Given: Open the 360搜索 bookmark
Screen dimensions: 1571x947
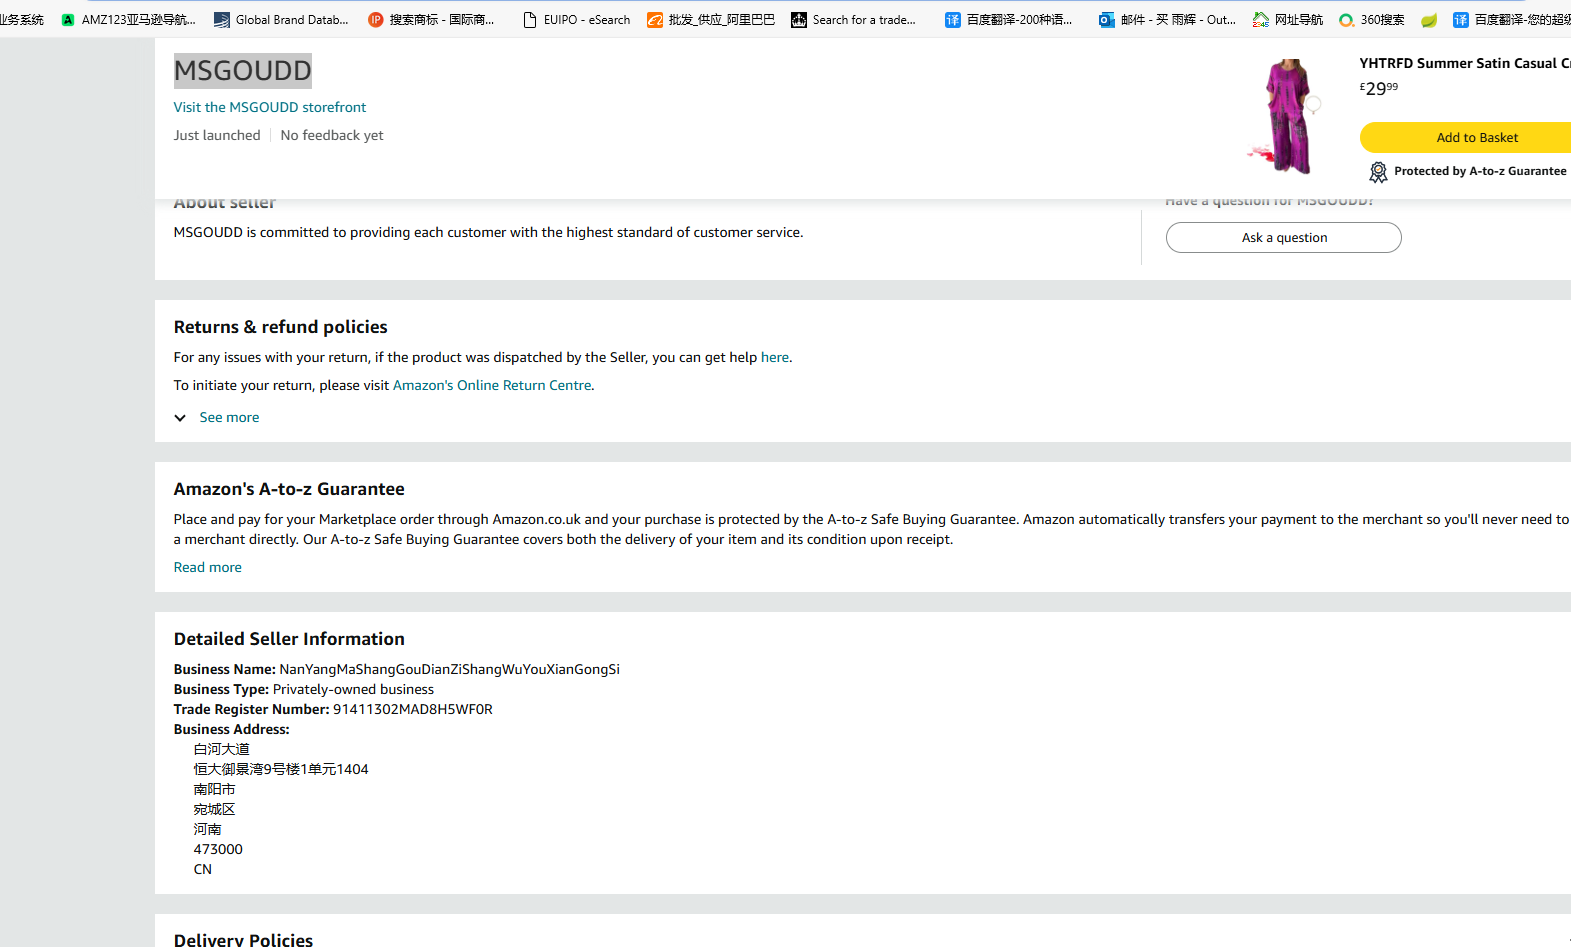Looking at the screenshot, I should point(1372,19).
